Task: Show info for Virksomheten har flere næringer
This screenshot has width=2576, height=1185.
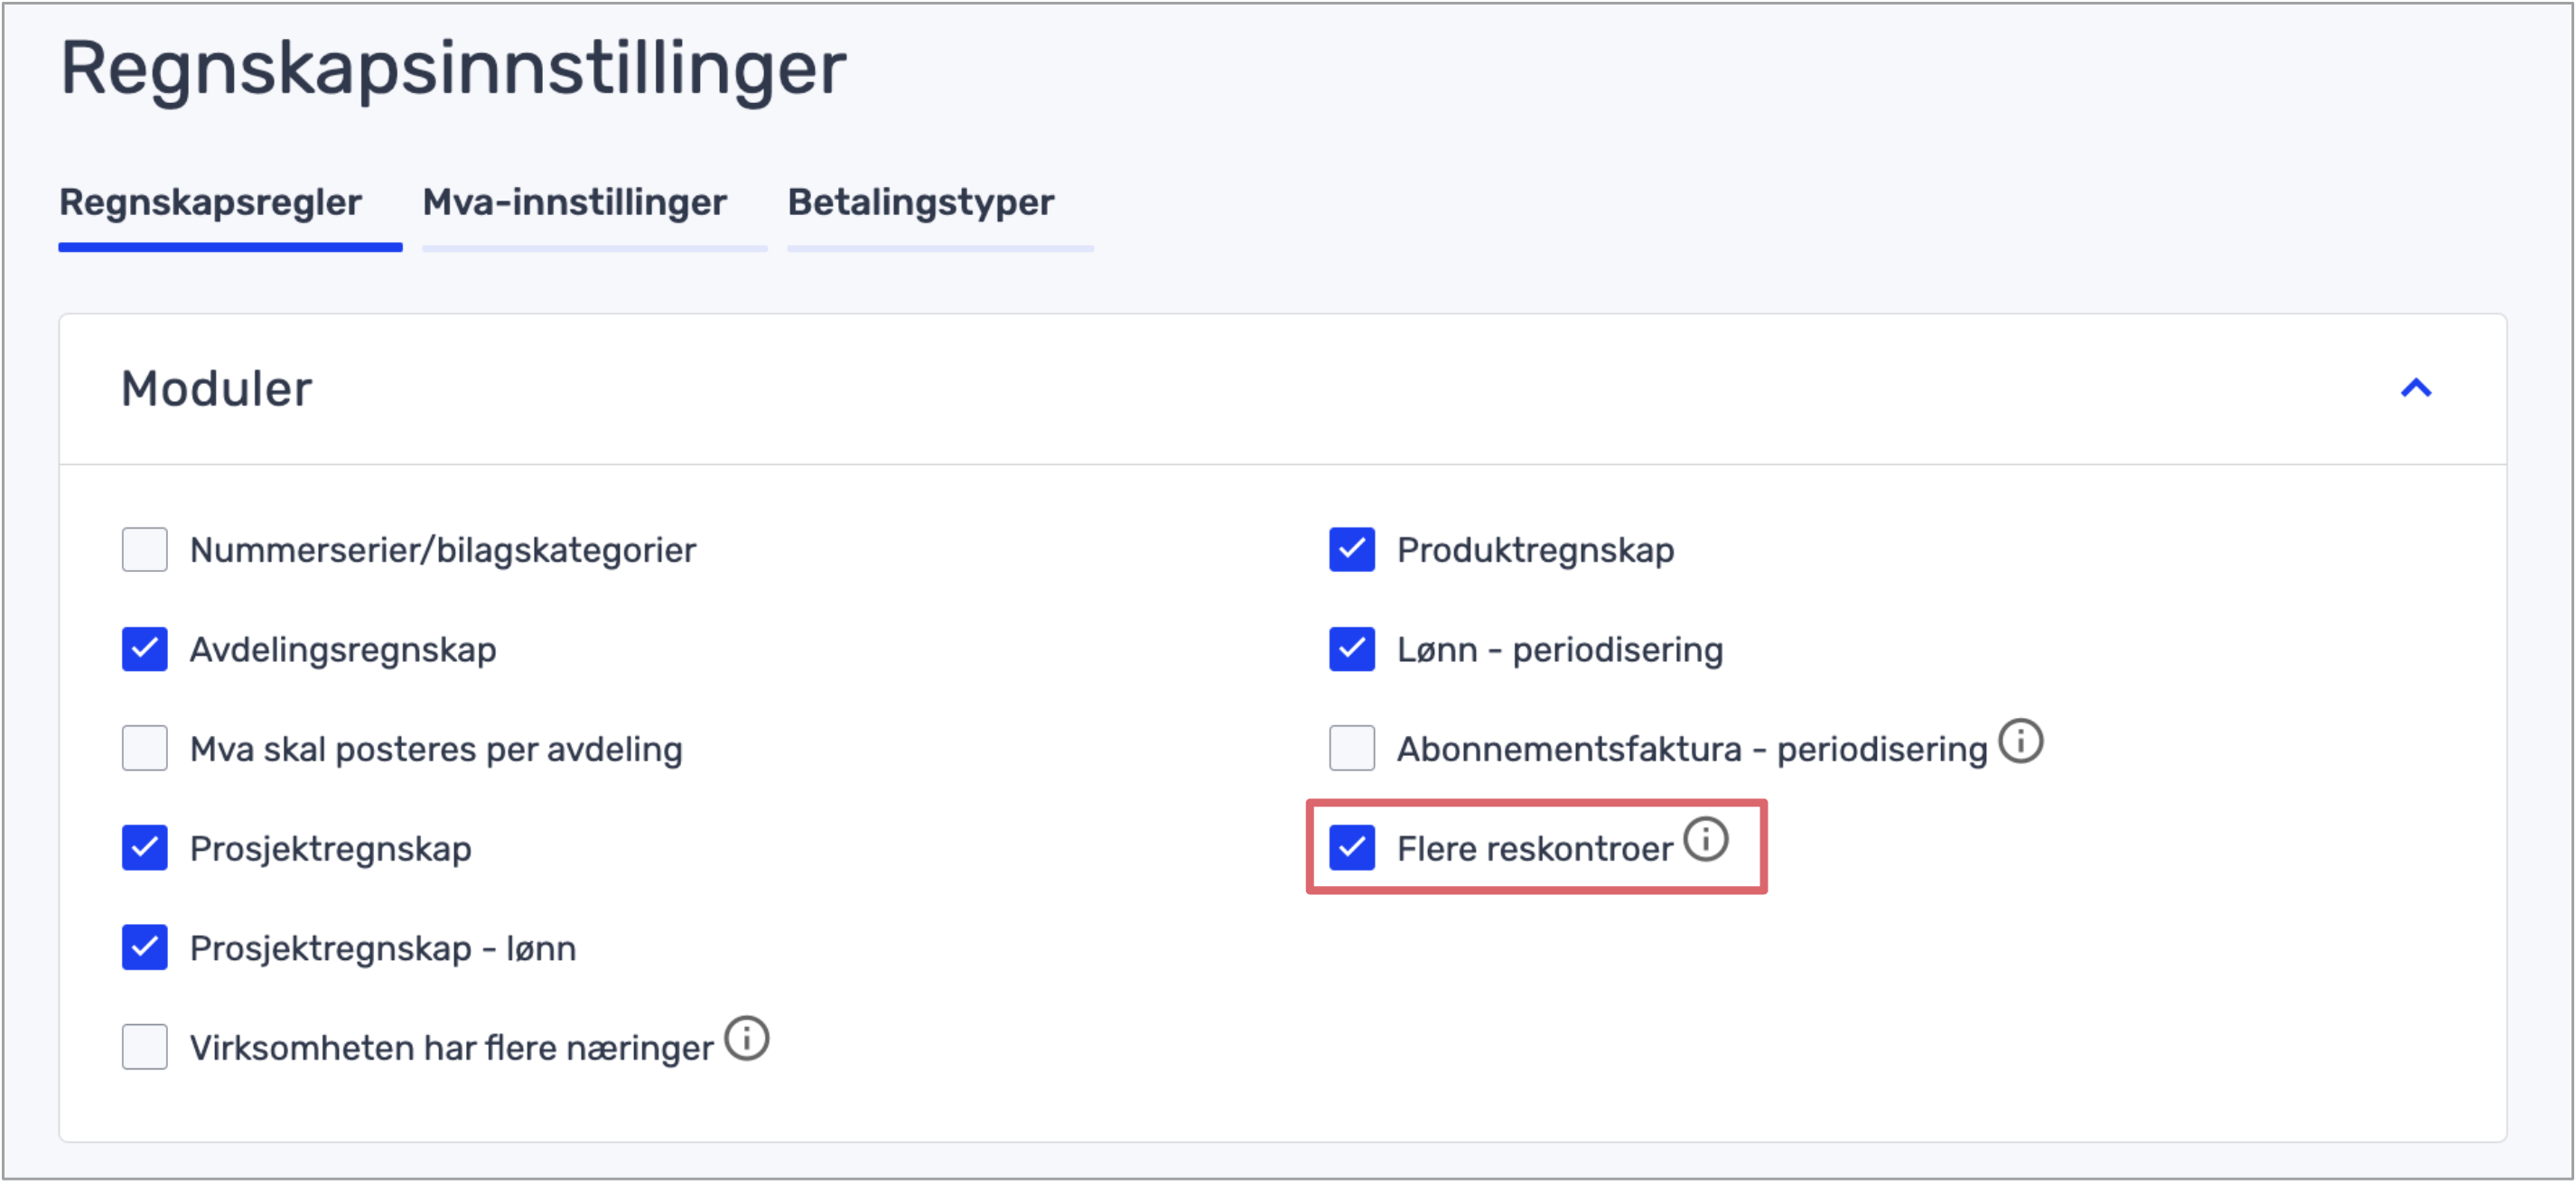Action: (x=746, y=1039)
